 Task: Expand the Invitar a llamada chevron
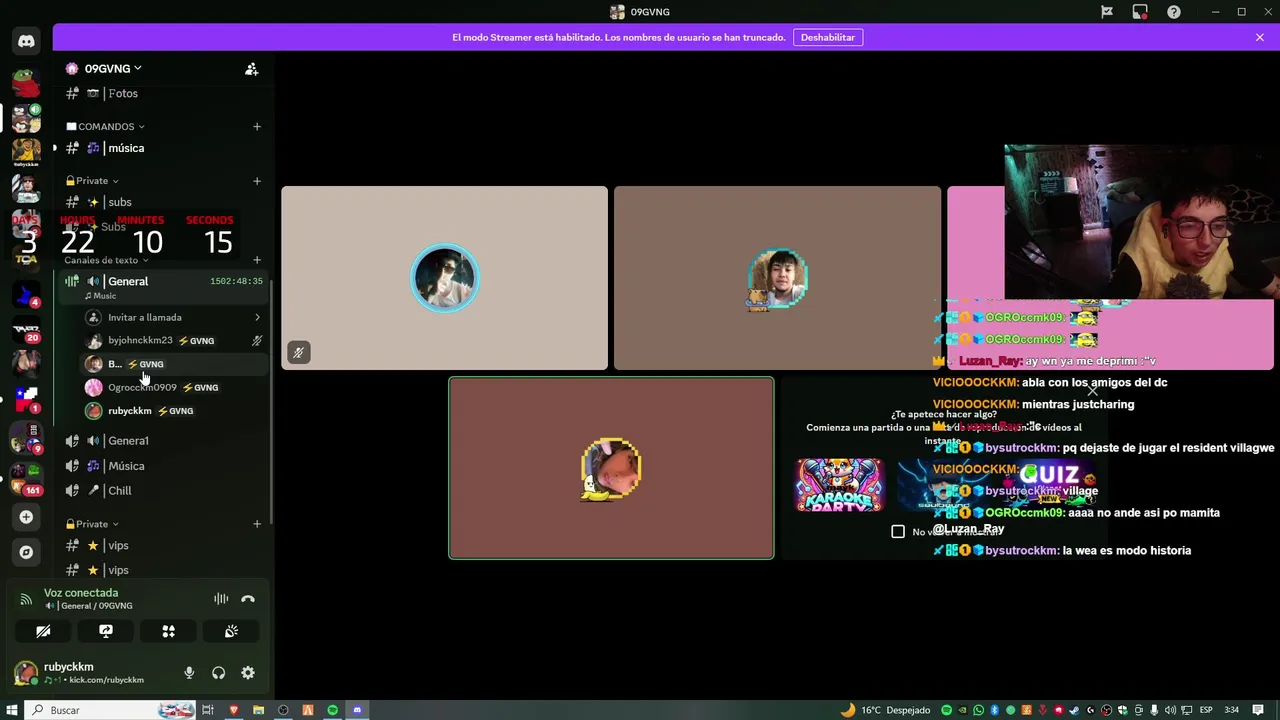coord(257,318)
